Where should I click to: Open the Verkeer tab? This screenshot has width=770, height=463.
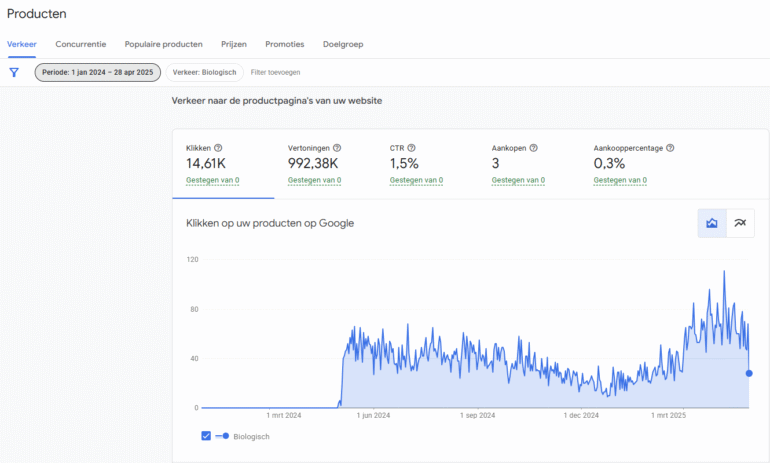tap(22, 44)
